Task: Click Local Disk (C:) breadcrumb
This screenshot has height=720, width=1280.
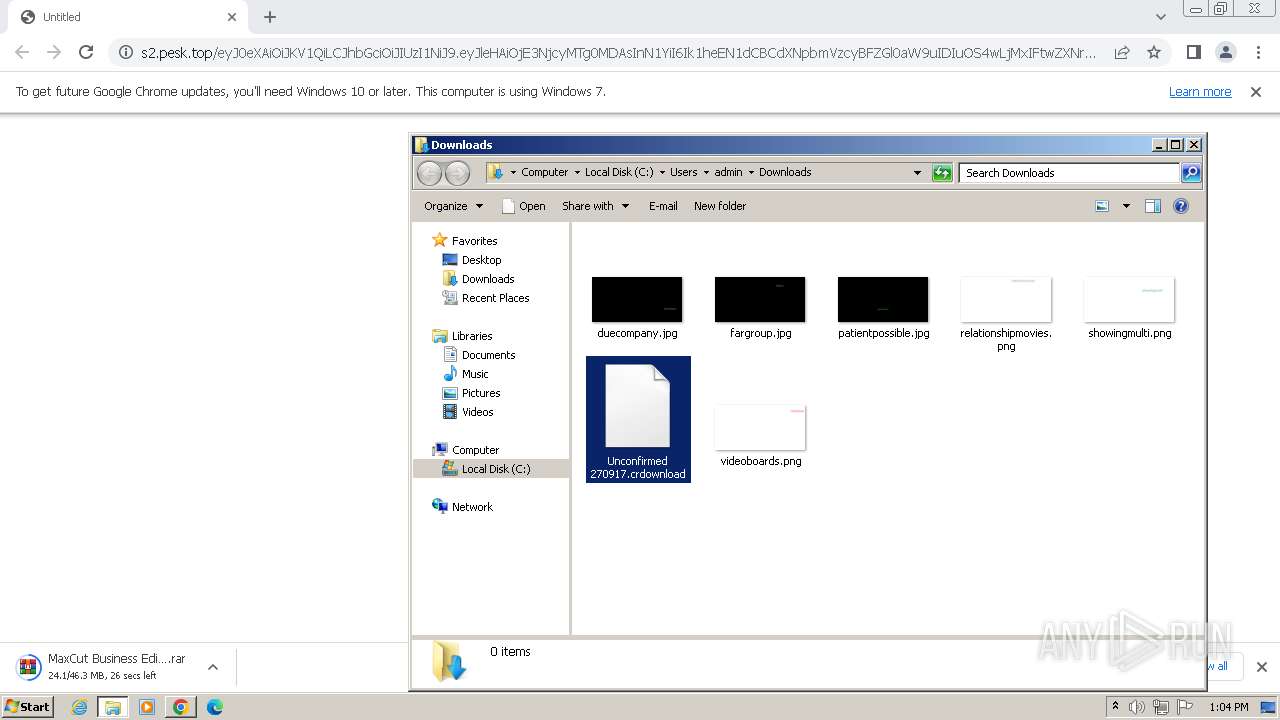Action: point(619,172)
